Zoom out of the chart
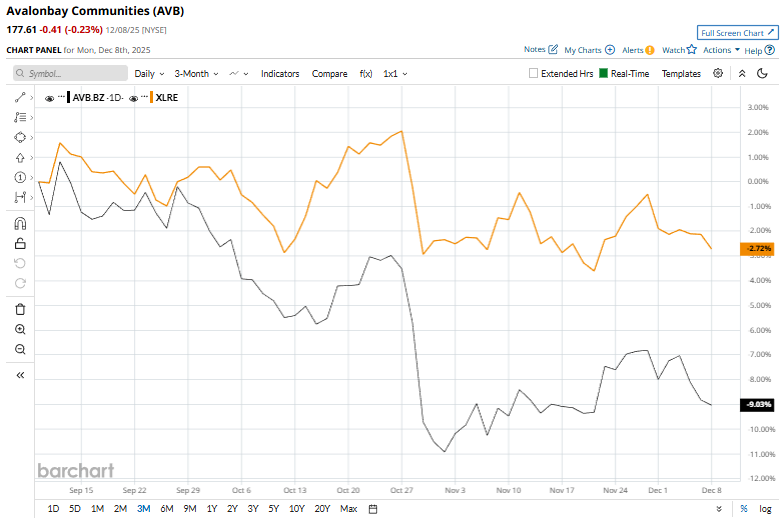781x525 pixels. click(x=20, y=349)
